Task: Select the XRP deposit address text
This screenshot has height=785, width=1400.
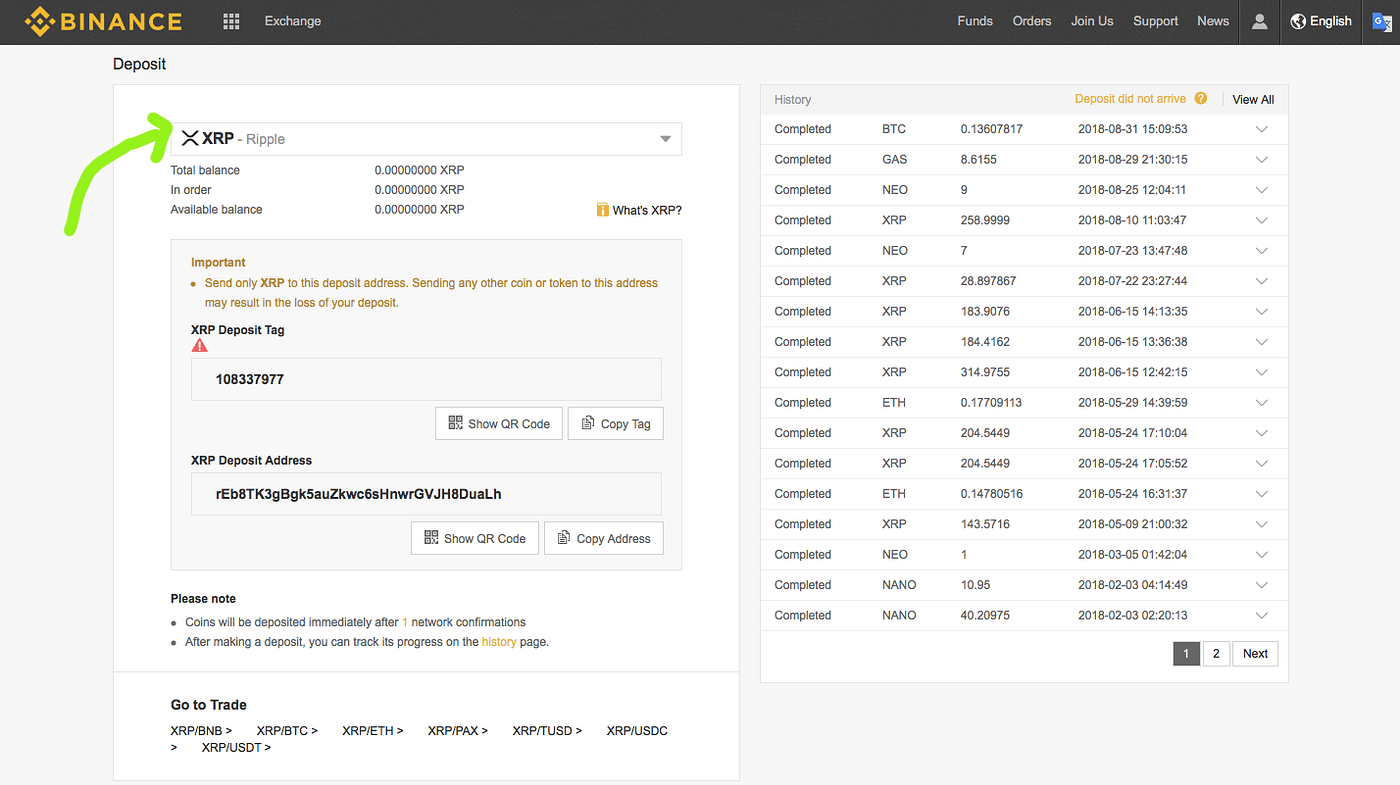Action: tap(359, 495)
